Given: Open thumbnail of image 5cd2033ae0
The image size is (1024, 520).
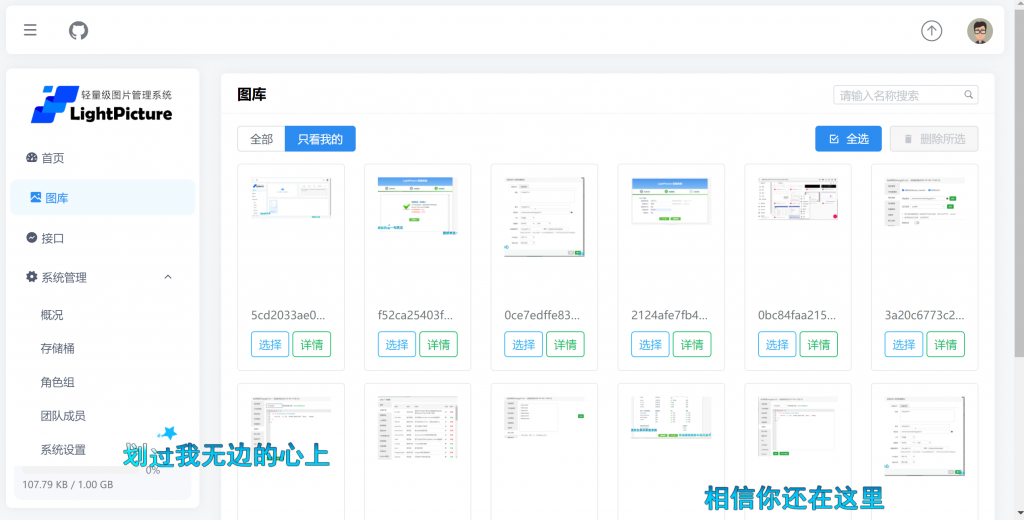Looking at the screenshot, I should [x=291, y=197].
